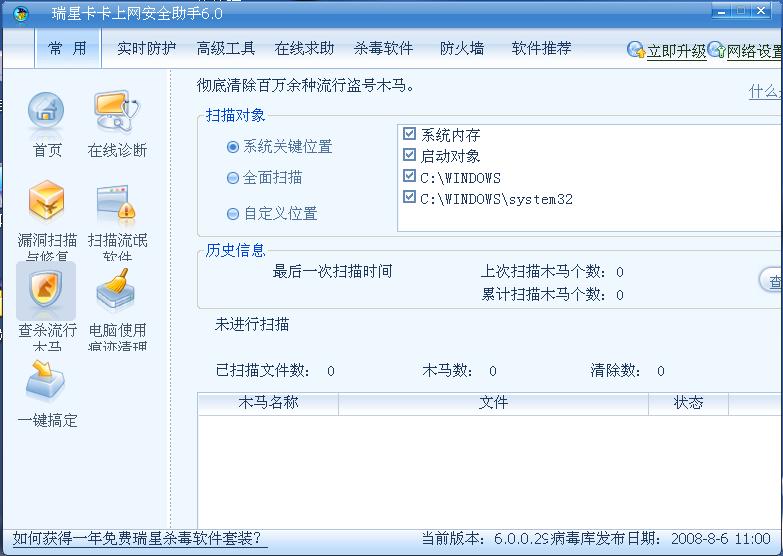Click the partially visible 什么 help link
This screenshot has width=783, height=556.
[x=765, y=91]
